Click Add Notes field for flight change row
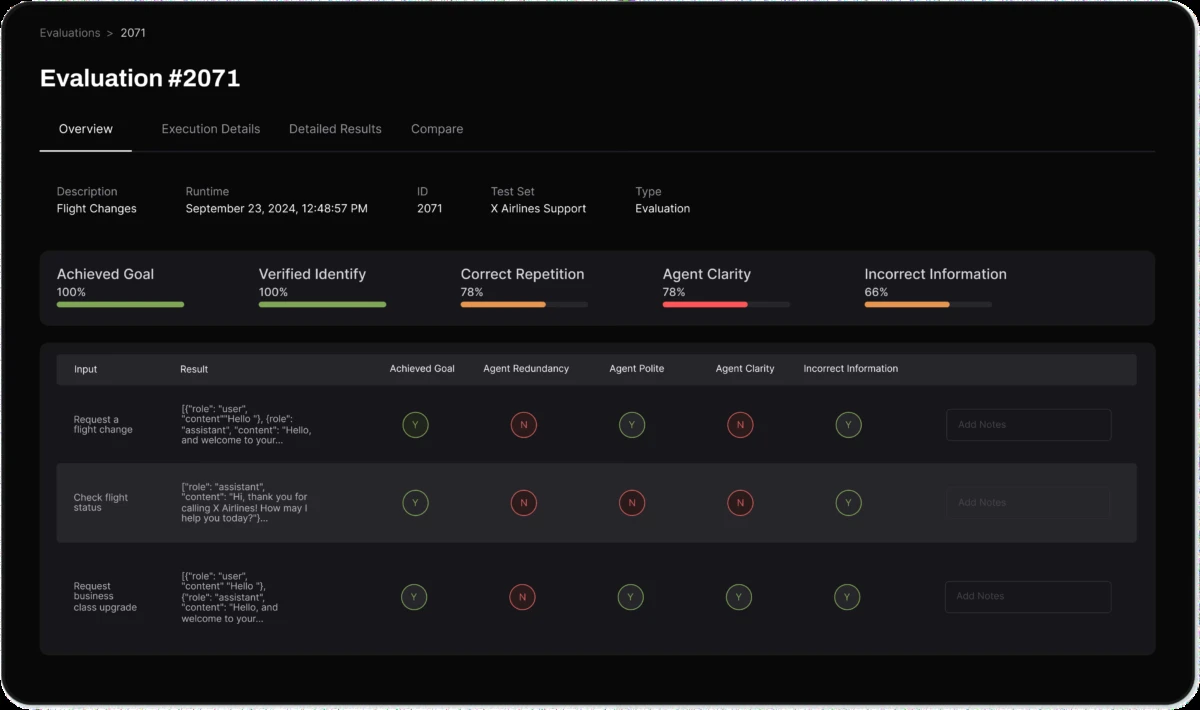The height and width of the screenshot is (710, 1200). pos(1028,425)
